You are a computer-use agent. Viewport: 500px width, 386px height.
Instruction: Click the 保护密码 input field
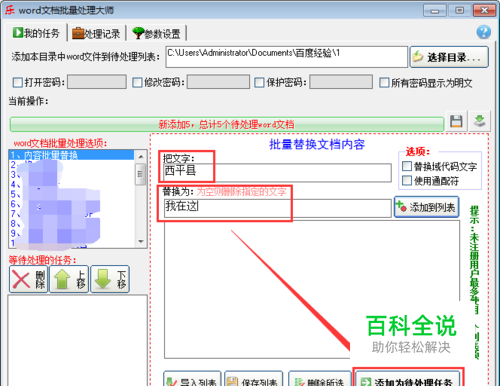[341, 82]
